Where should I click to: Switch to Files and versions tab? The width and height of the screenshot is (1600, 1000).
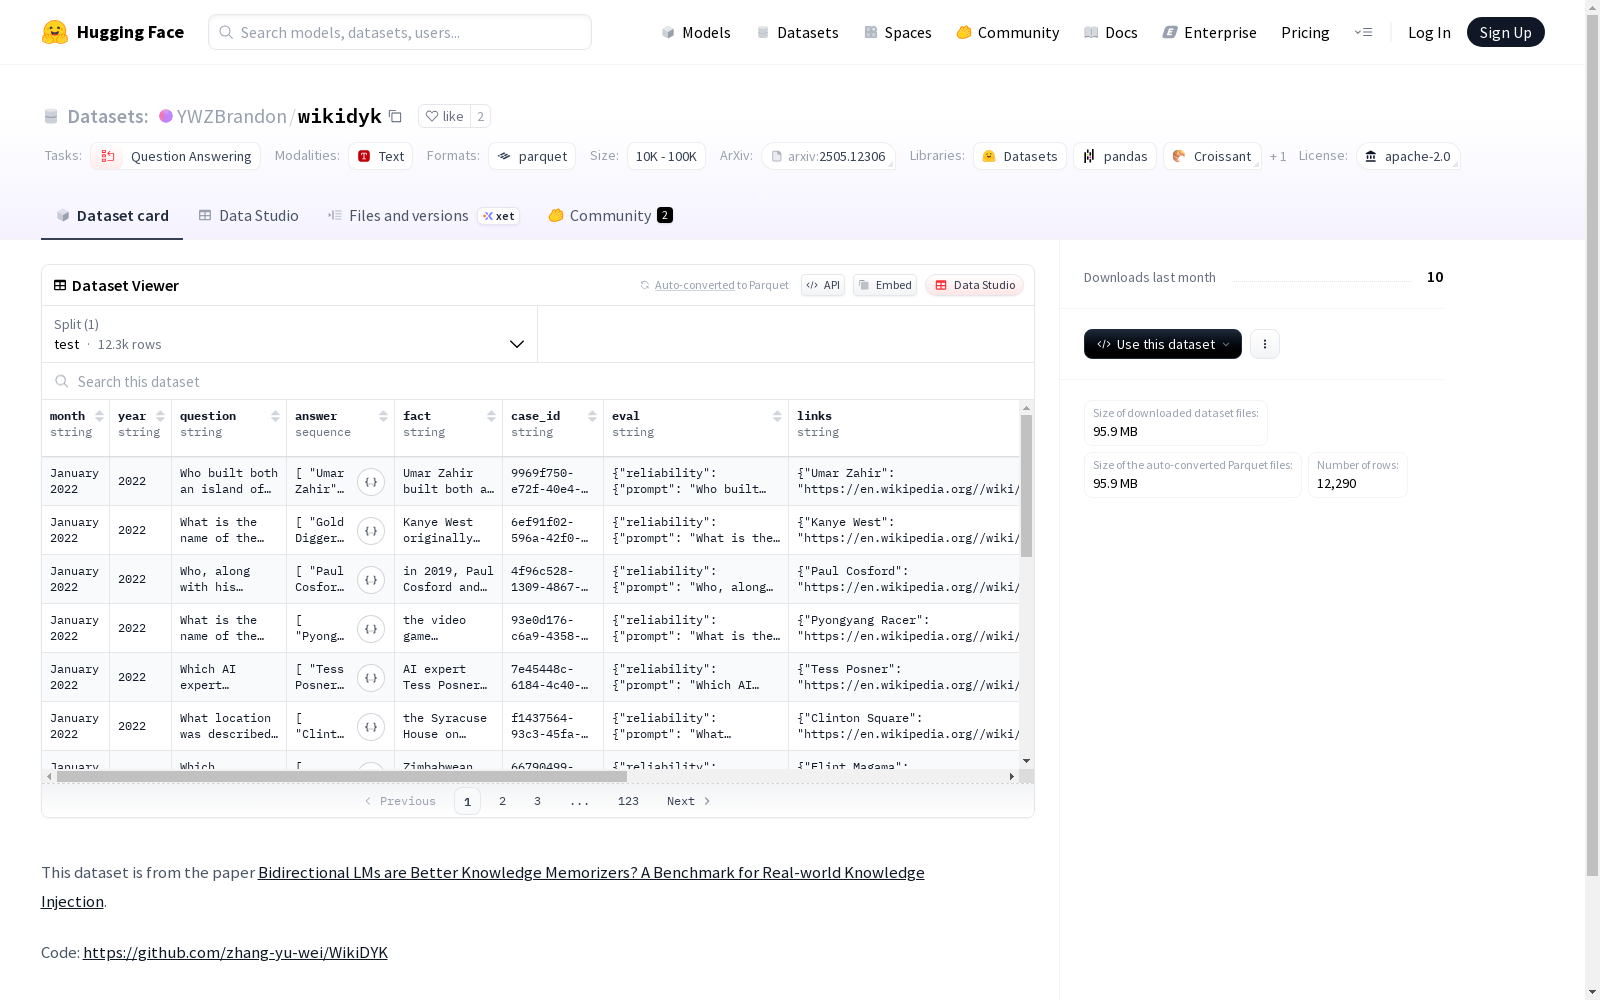423,216
